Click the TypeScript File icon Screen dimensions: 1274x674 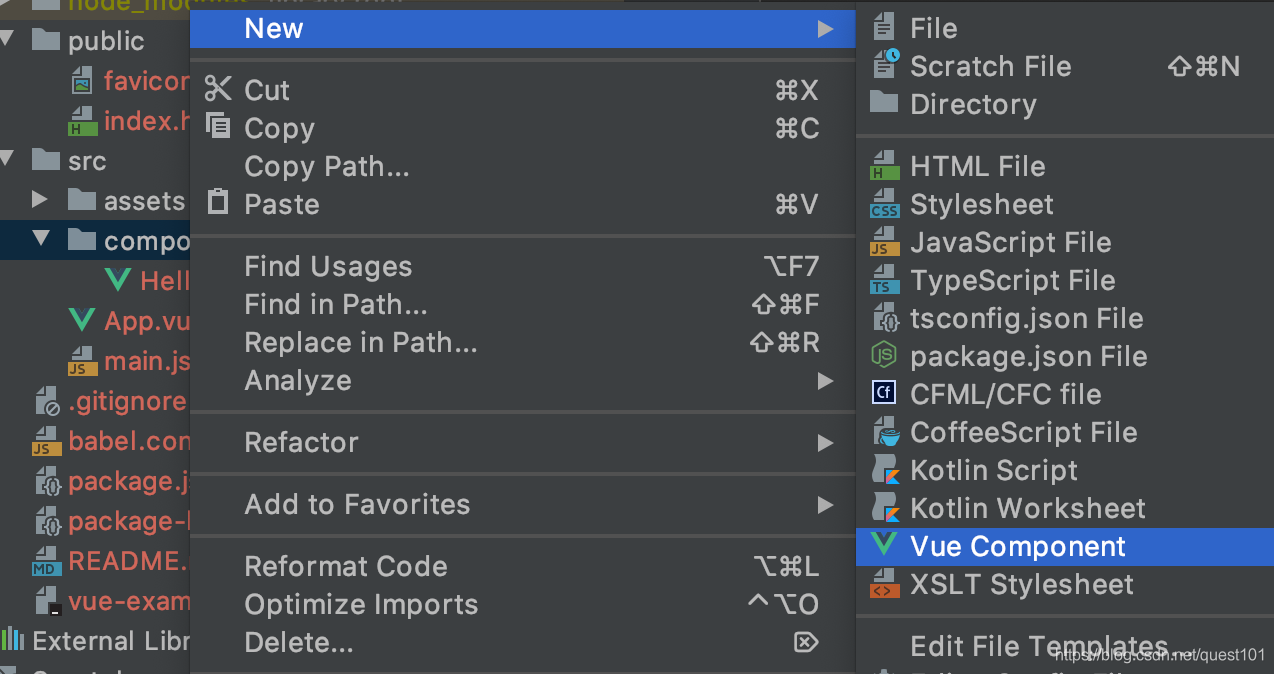click(884, 280)
